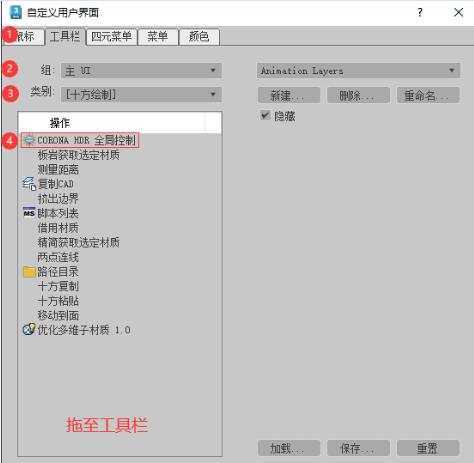Switch to the 四元菜单 tab
This screenshot has width=474, height=463.
tap(112, 36)
